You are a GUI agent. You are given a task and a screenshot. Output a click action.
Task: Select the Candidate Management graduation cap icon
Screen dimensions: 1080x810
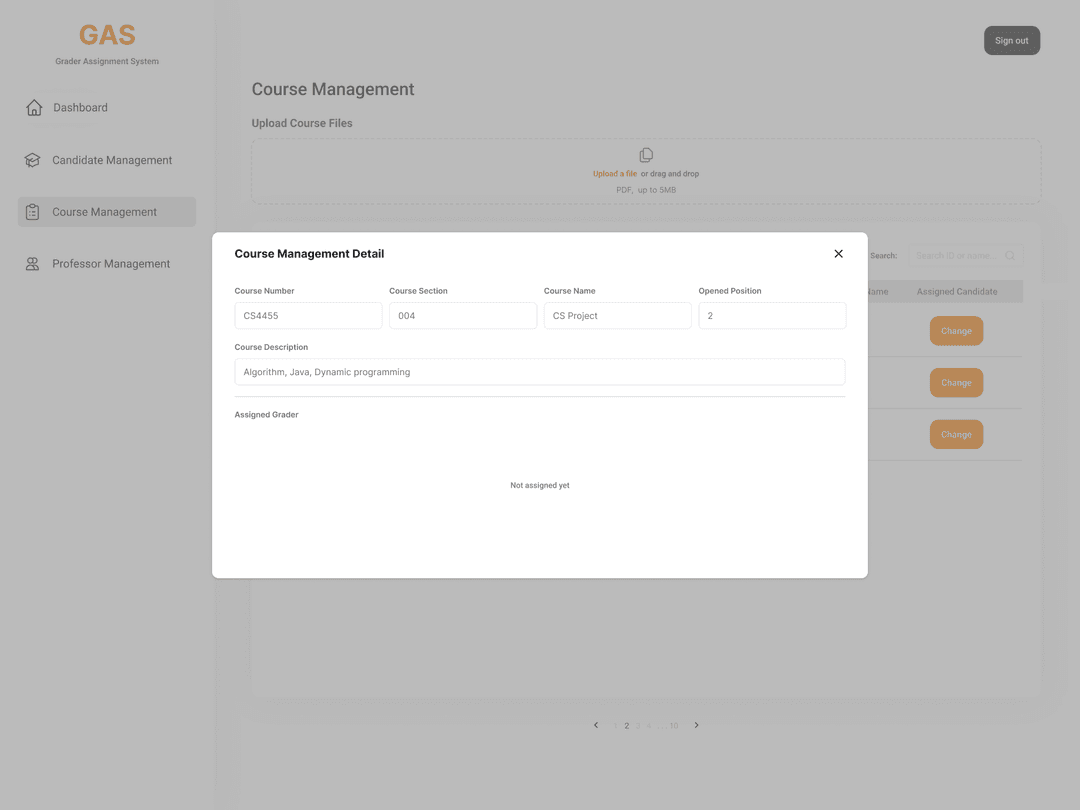(32, 159)
